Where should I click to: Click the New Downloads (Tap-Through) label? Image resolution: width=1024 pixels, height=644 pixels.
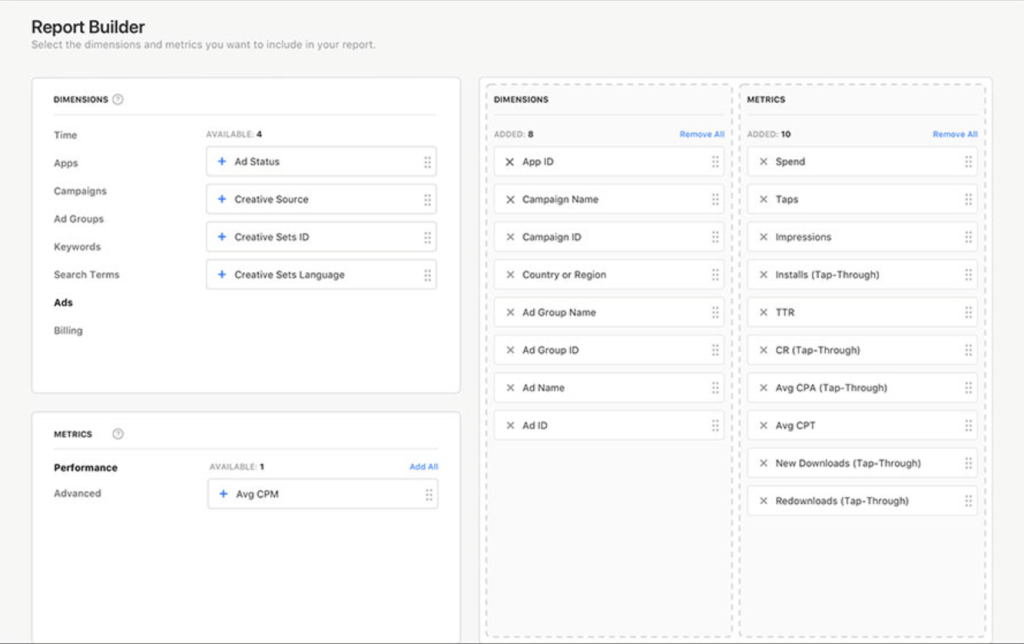click(x=848, y=463)
